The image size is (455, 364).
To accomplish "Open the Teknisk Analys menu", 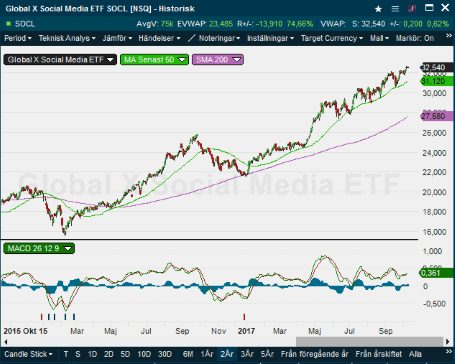I will click(x=67, y=38).
